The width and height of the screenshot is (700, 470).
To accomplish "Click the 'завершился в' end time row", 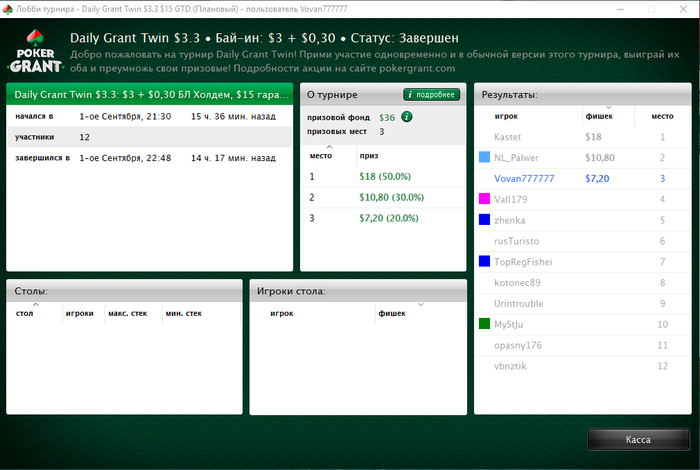I will 150,158.
